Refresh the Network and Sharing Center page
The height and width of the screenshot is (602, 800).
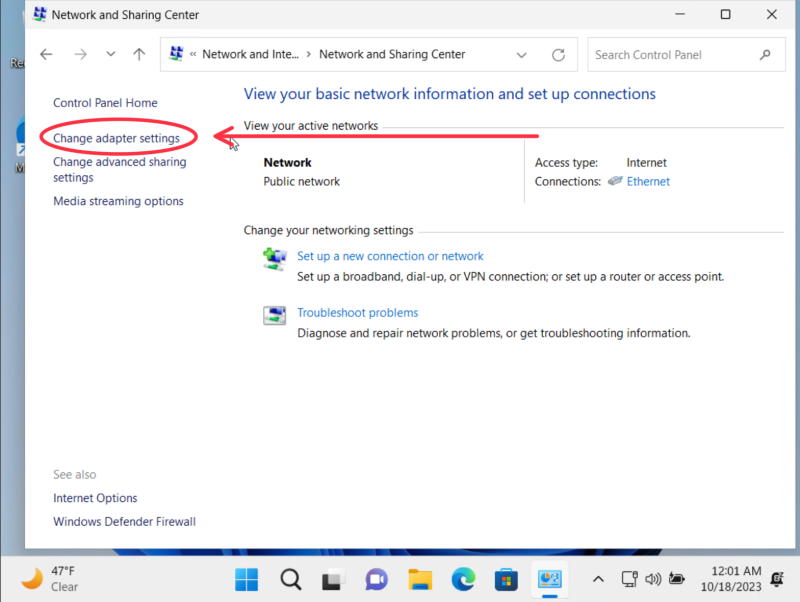(x=556, y=54)
